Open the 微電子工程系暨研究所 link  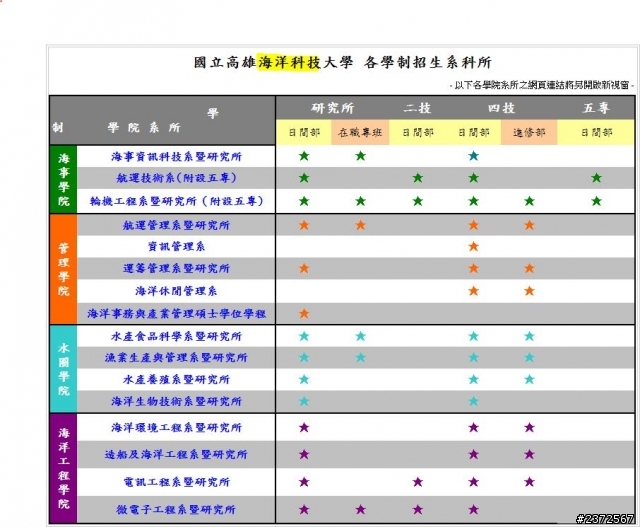click(x=176, y=509)
